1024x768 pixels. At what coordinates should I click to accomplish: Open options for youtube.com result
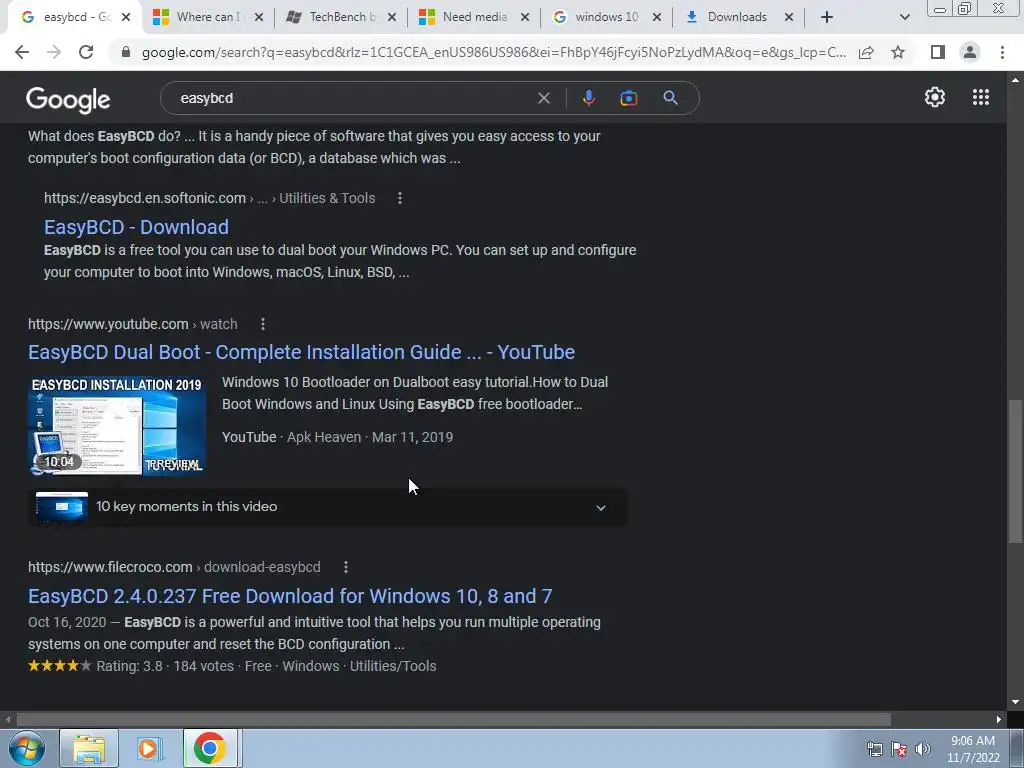pos(263,324)
